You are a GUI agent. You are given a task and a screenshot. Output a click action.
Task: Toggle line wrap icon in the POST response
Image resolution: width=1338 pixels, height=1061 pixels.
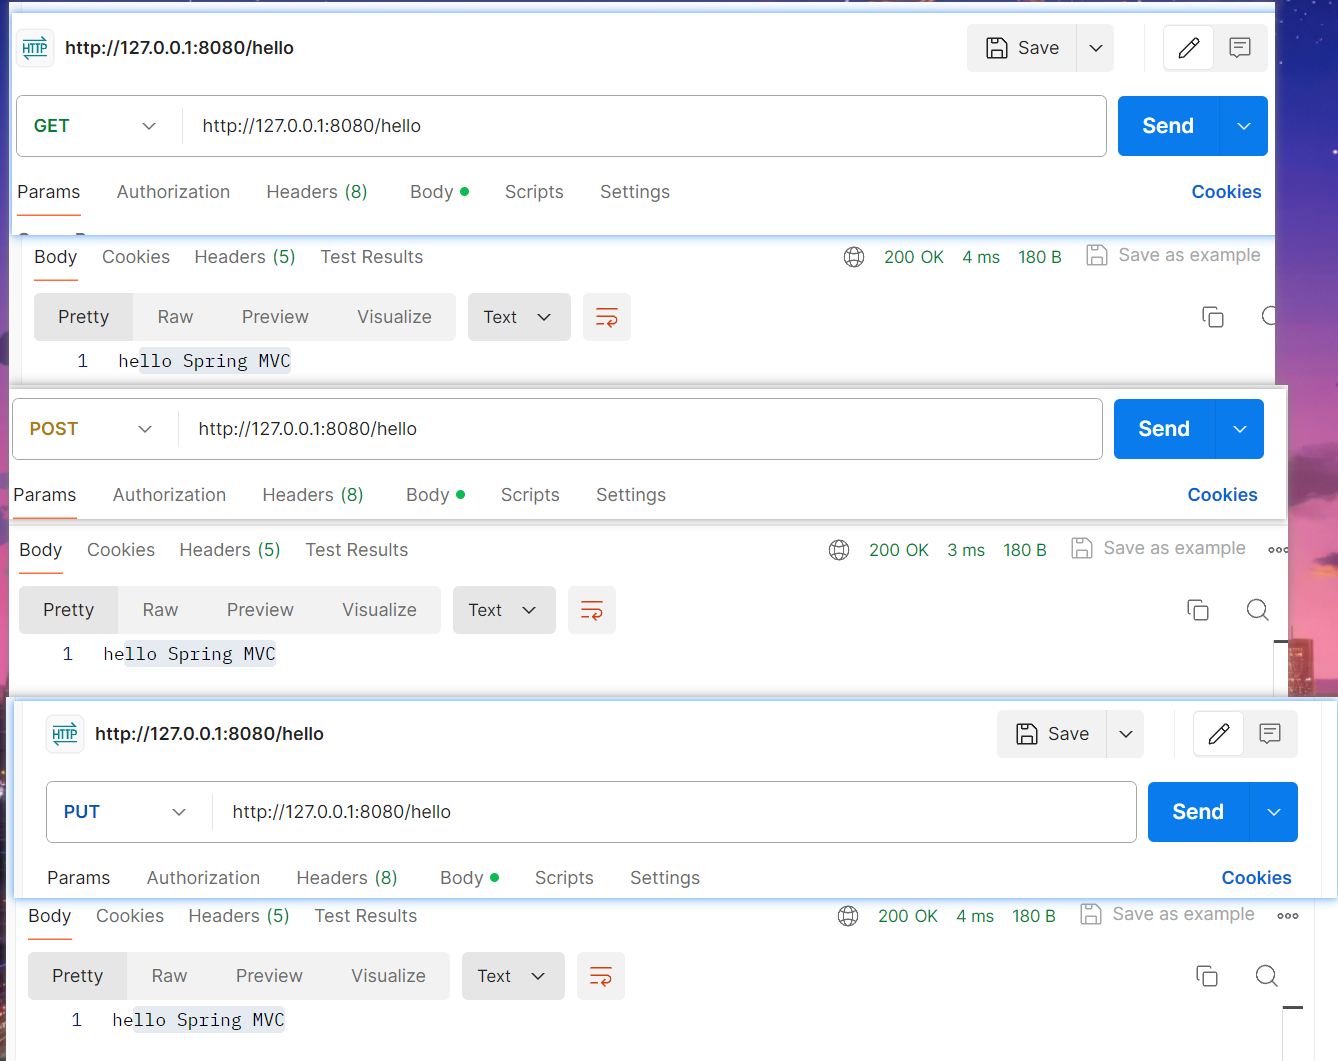click(592, 610)
